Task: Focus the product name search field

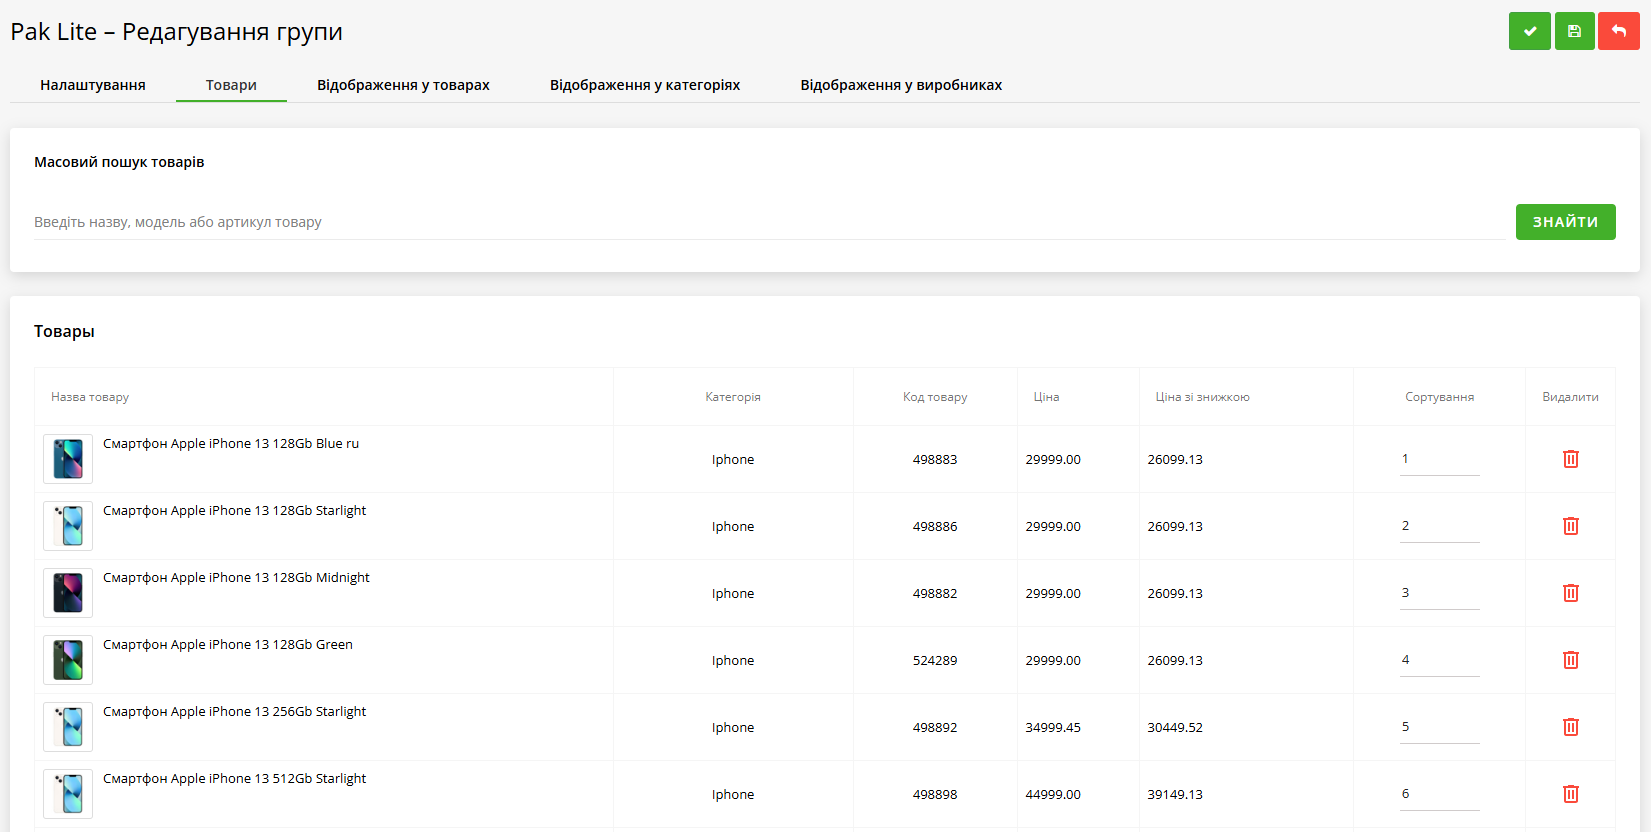Action: [x=770, y=222]
